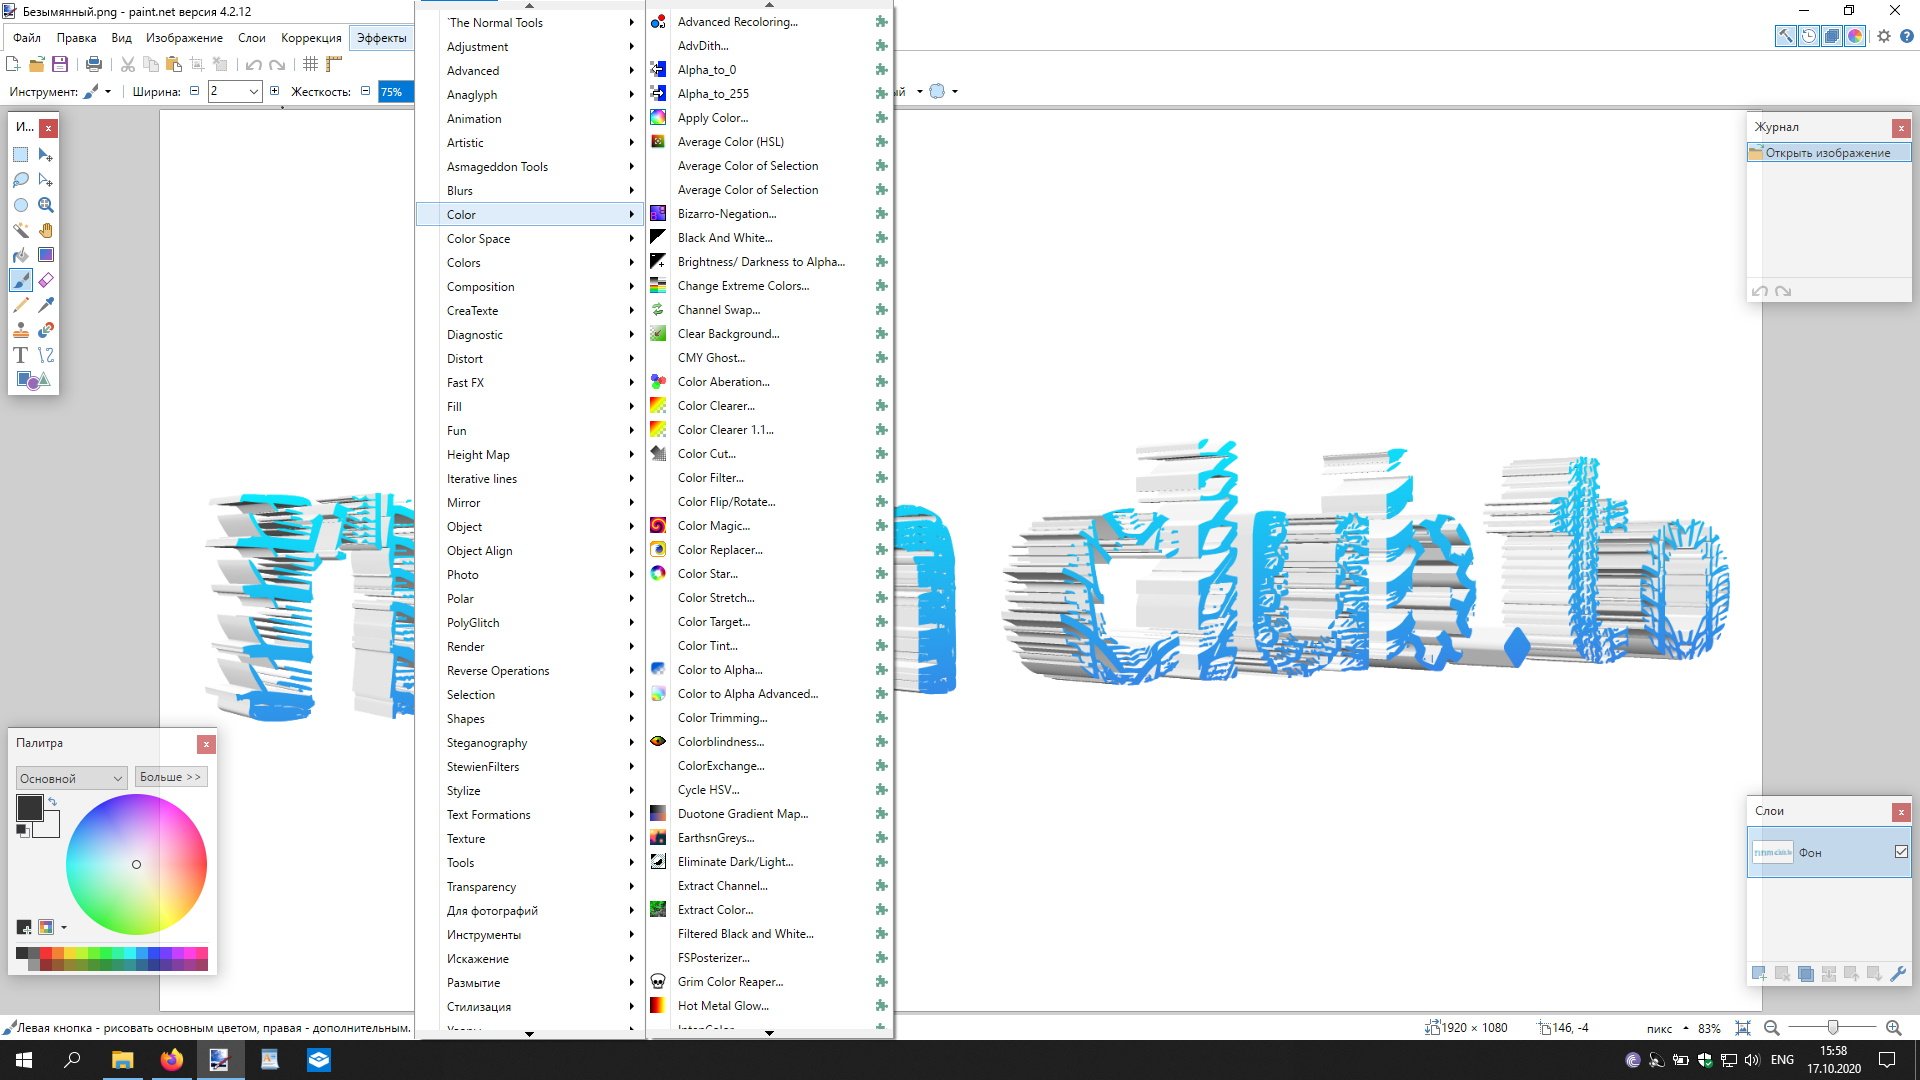
Task: Click the zoom out magnifier in status bar
Action: point(1771,1028)
